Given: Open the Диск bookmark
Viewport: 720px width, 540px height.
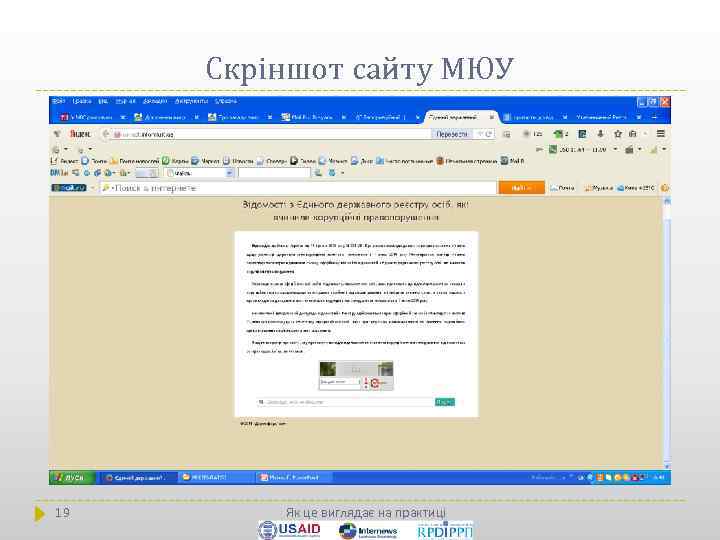Looking at the screenshot, I should (362, 161).
